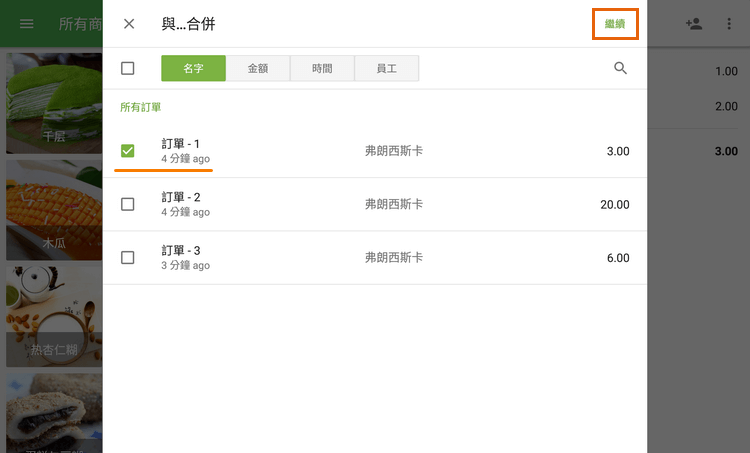Image resolution: width=750 pixels, height=453 pixels.
Task: Toggle the select-all orders checkbox
Action: [x=128, y=68]
